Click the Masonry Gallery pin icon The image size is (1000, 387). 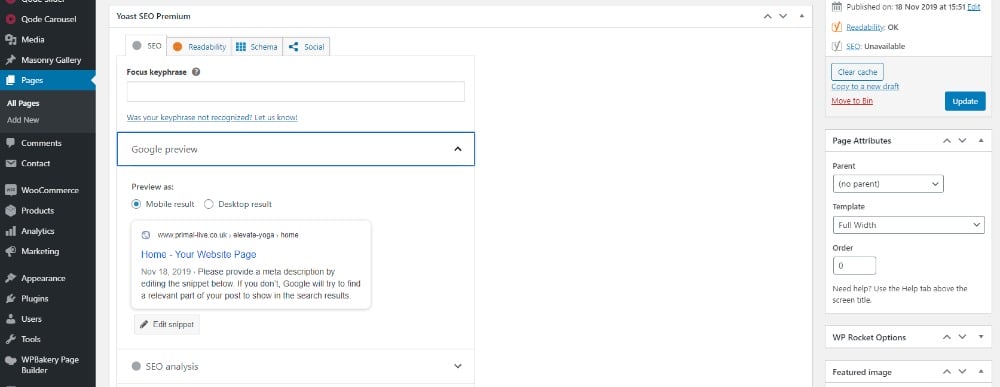(x=10, y=60)
